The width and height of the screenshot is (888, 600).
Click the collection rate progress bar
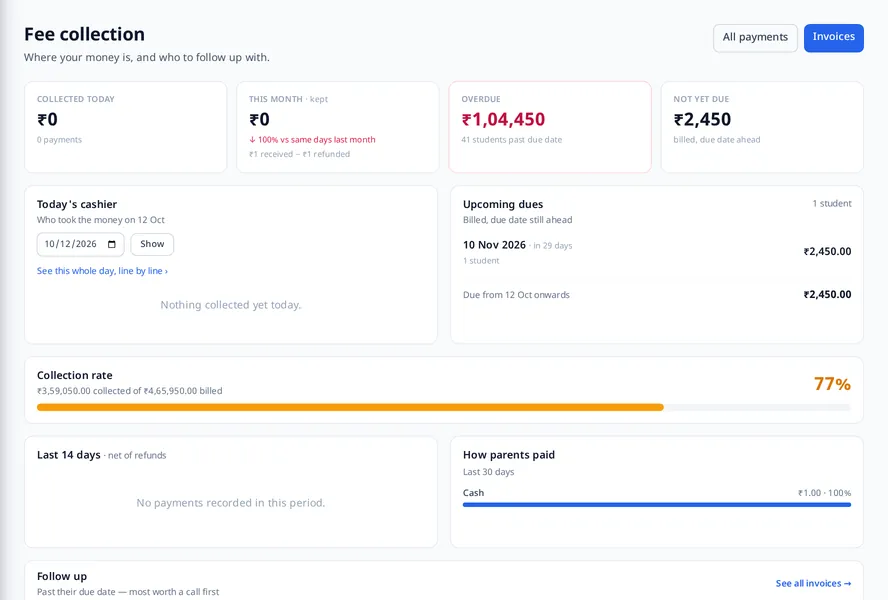click(443, 407)
